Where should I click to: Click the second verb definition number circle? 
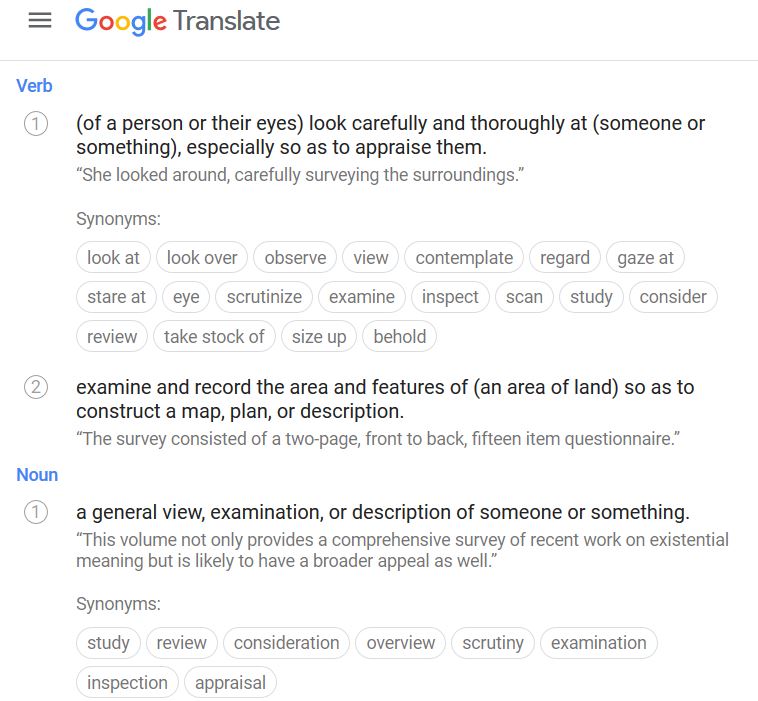(36, 387)
